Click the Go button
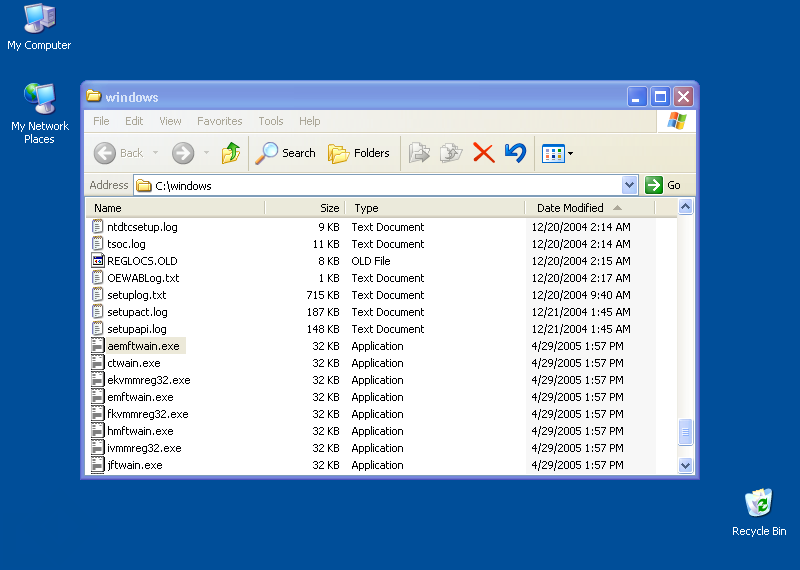Screen dimensions: 800x570 [x=663, y=185]
